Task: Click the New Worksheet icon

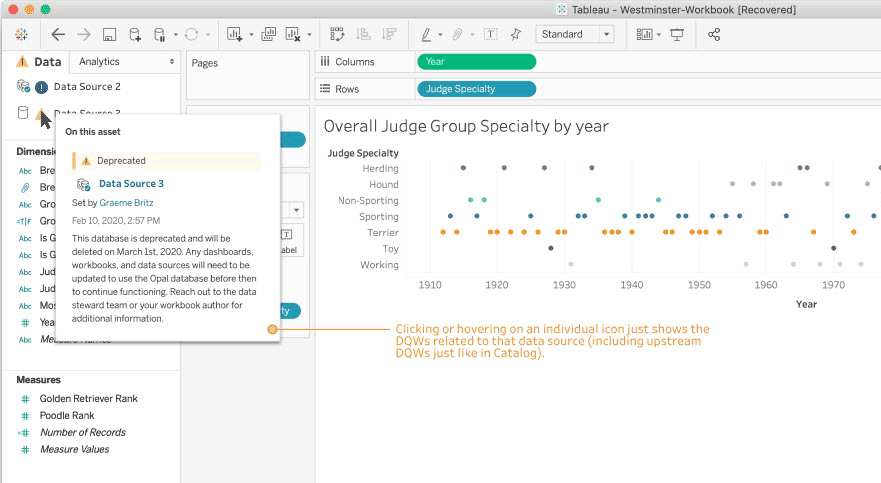Action: click(234, 35)
